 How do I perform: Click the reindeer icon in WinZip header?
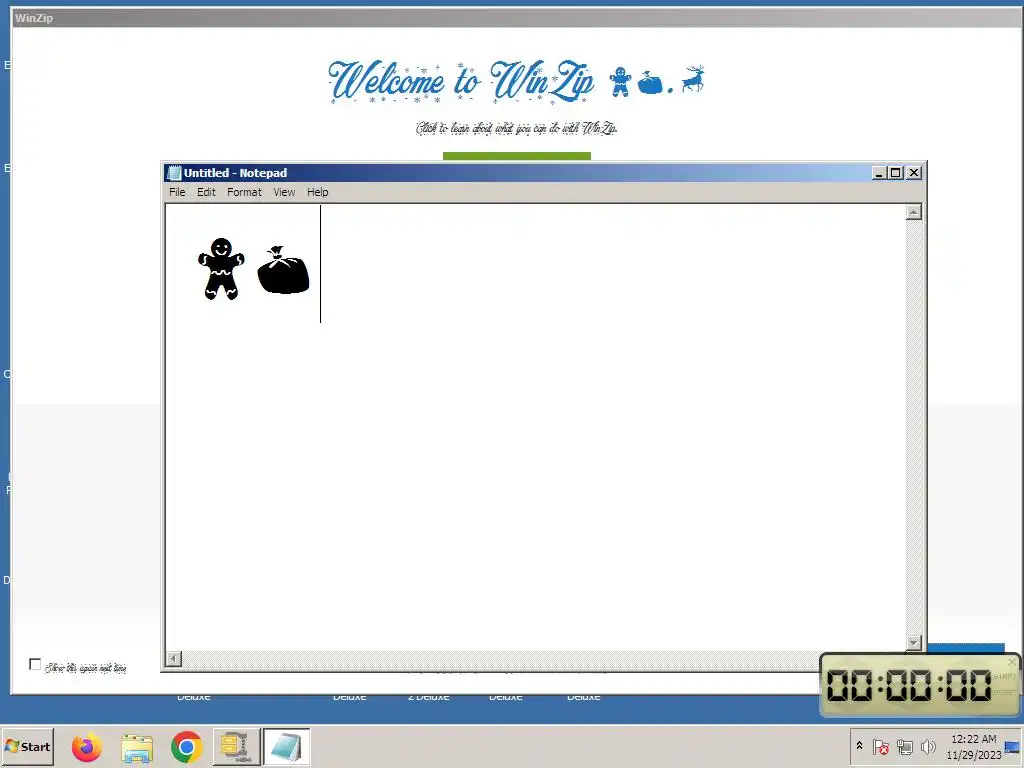[x=693, y=79]
